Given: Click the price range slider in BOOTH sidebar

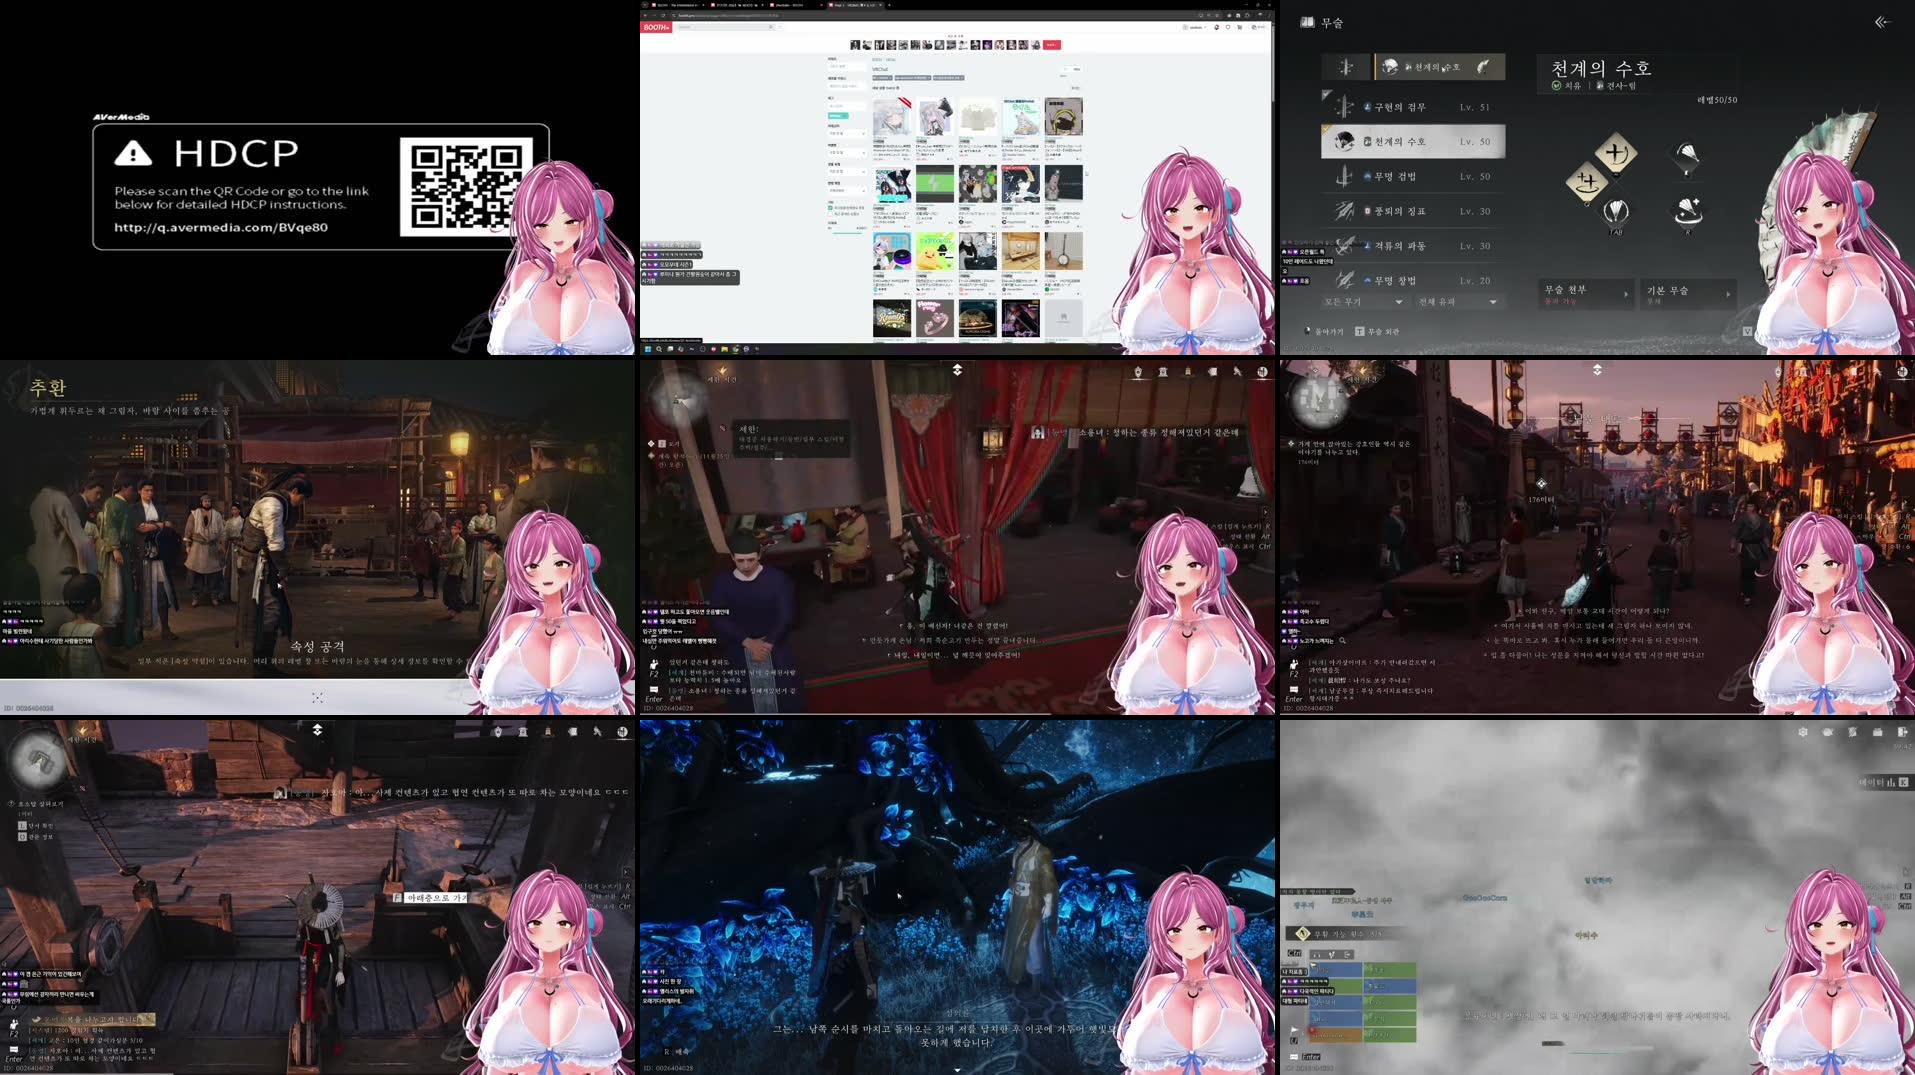Looking at the screenshot, I should coord(847,232).
